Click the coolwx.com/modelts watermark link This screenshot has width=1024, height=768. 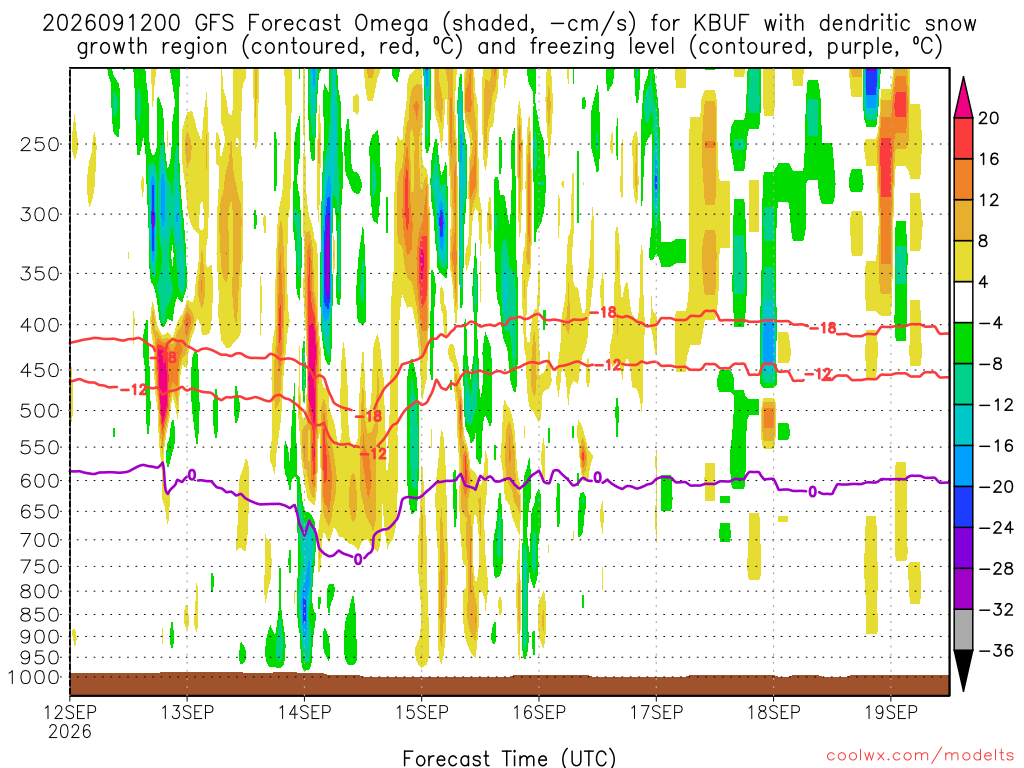click(919, 756)
